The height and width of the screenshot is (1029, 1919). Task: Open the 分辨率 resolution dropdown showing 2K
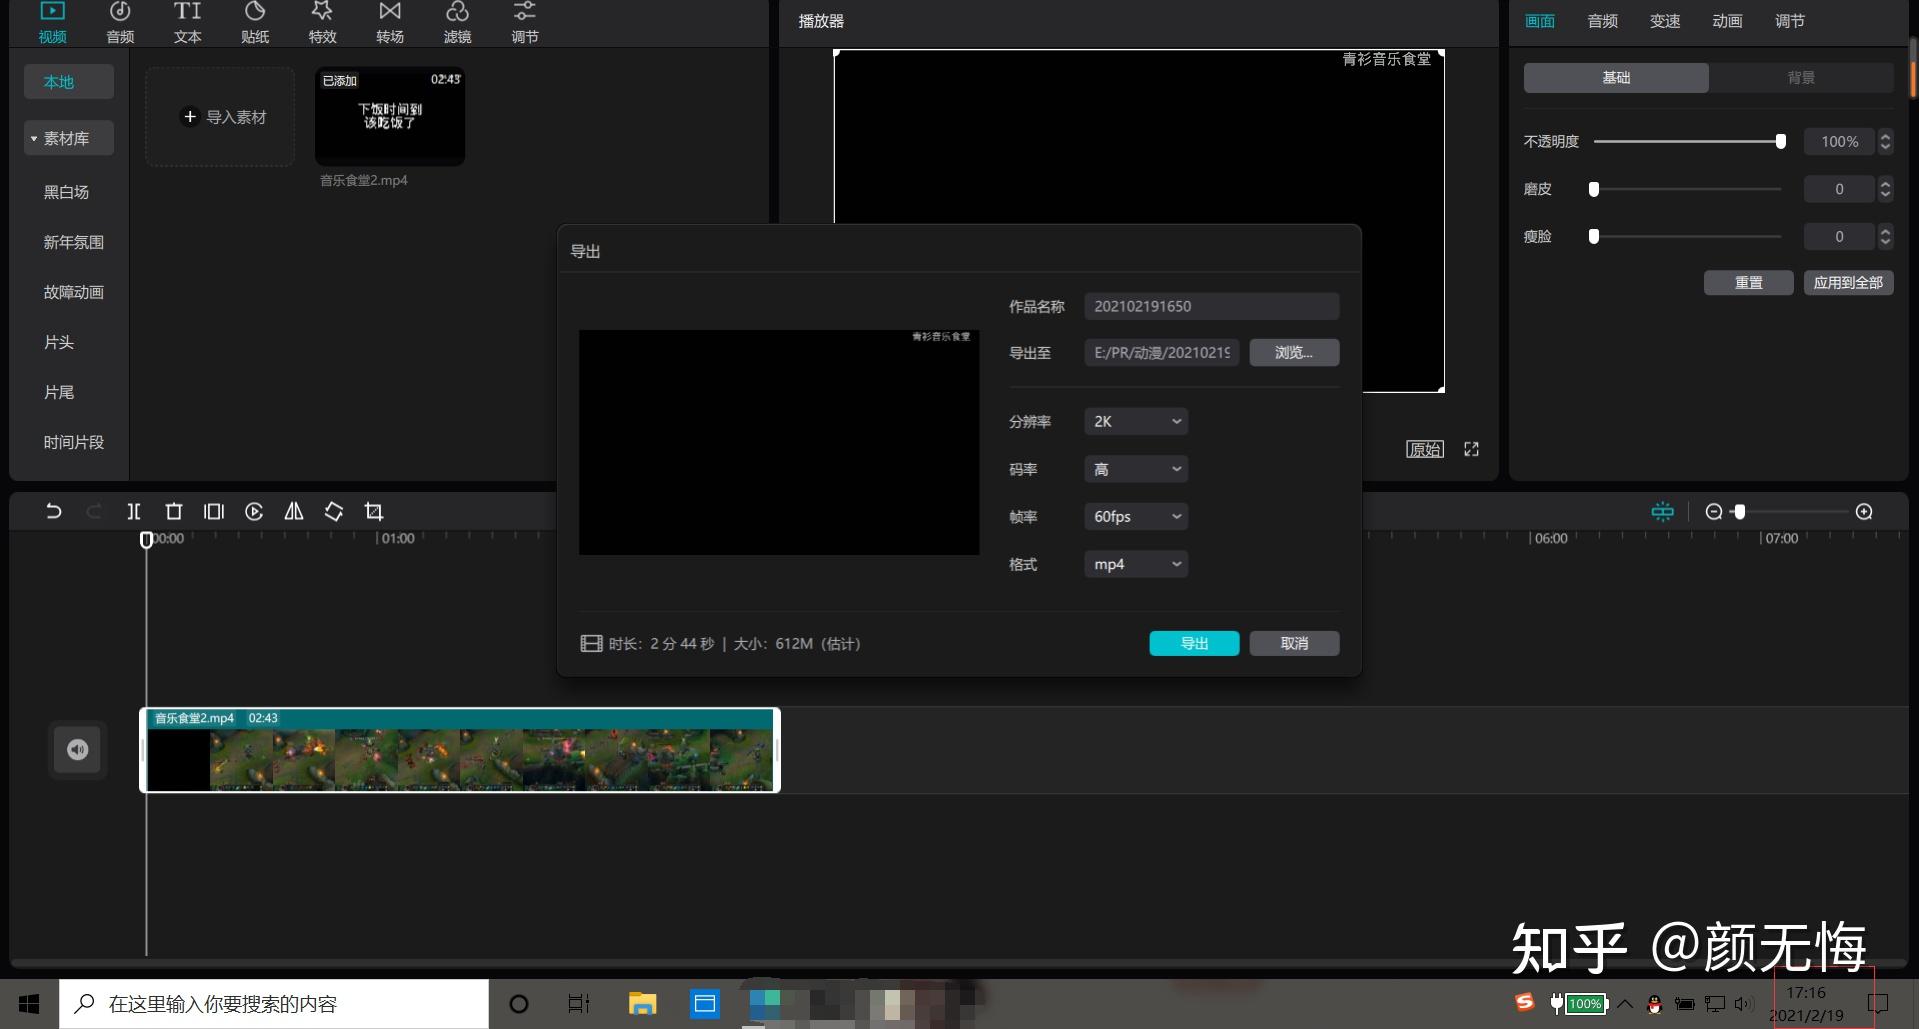[x=1136, y=422]
